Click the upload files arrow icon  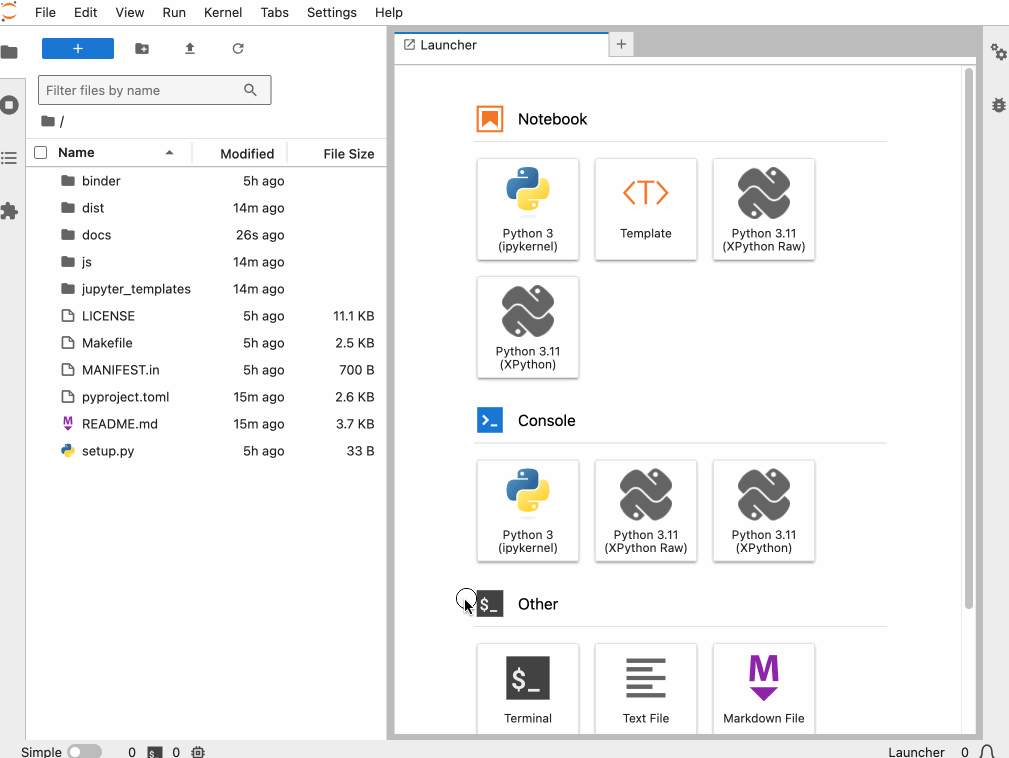point(190,47)
